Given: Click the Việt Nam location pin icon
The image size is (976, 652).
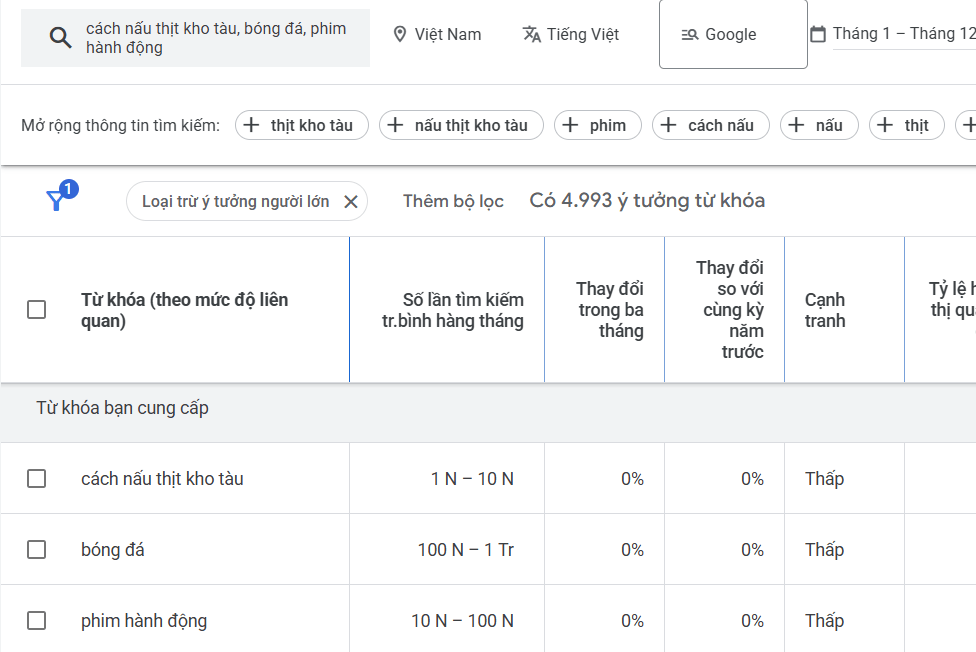Looking at the screenshot, I should point(400,34).
